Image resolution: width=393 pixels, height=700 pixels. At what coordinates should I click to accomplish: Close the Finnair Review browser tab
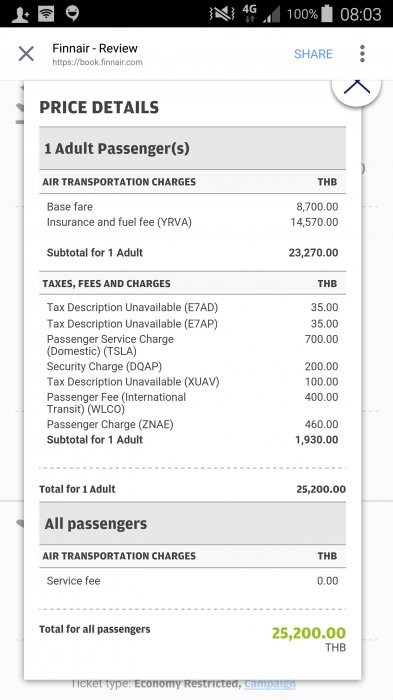point(26,54)
